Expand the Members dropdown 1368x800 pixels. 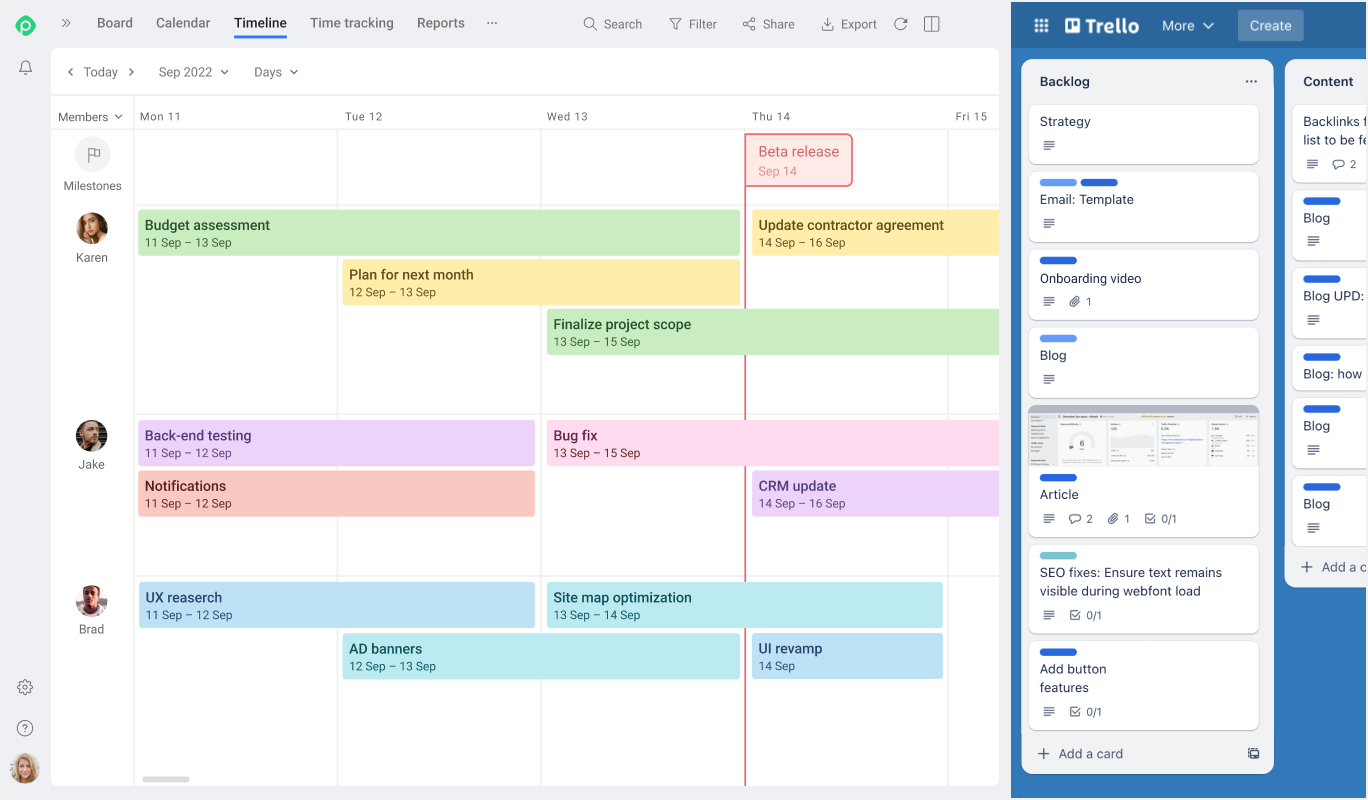click(x=90, y=116)
